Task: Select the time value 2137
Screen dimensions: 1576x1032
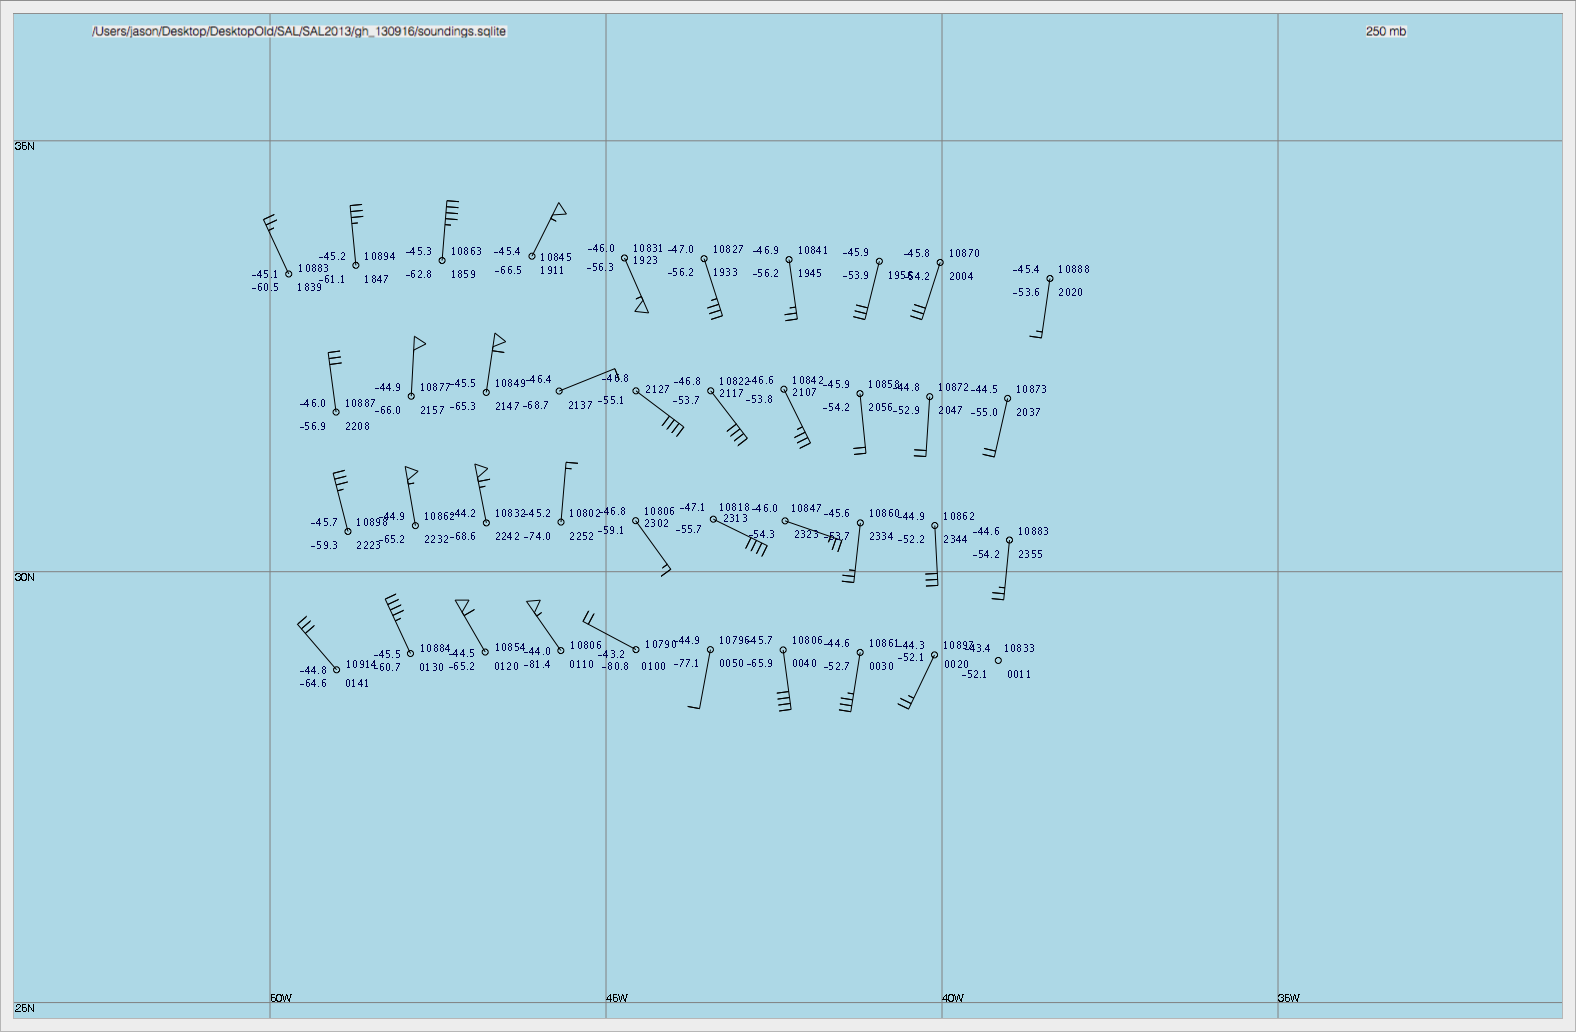Action: (580, 406)
